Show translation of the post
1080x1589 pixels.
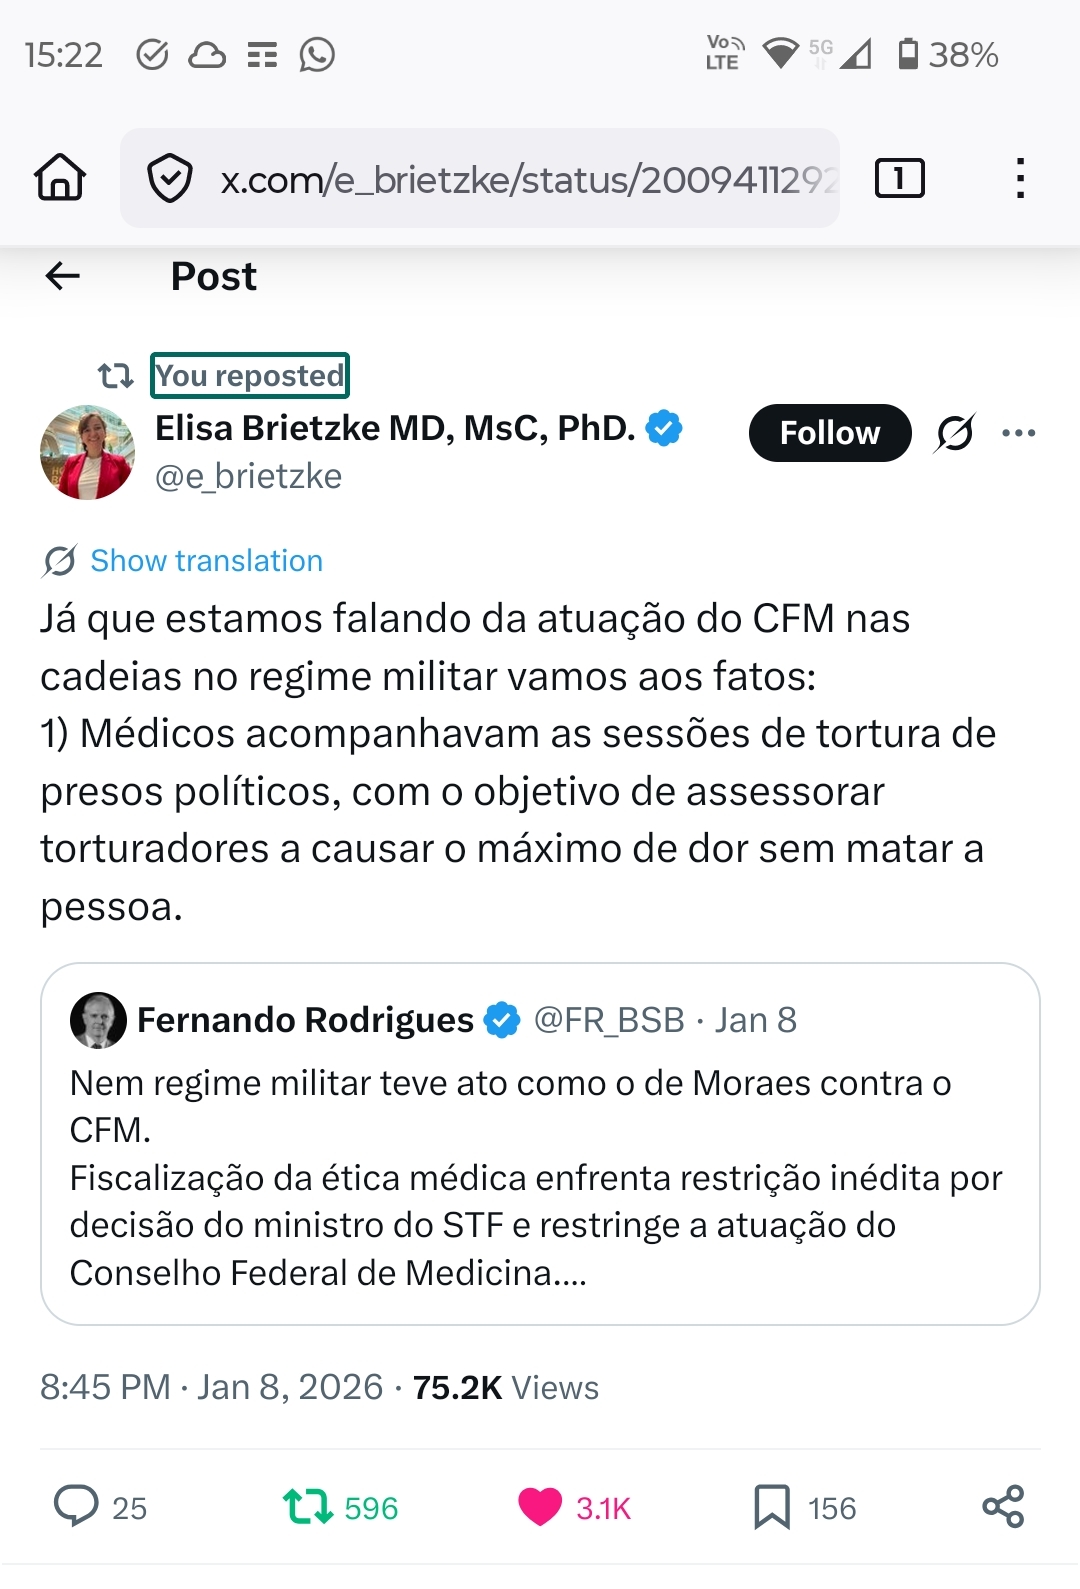(x=206, y=561)
